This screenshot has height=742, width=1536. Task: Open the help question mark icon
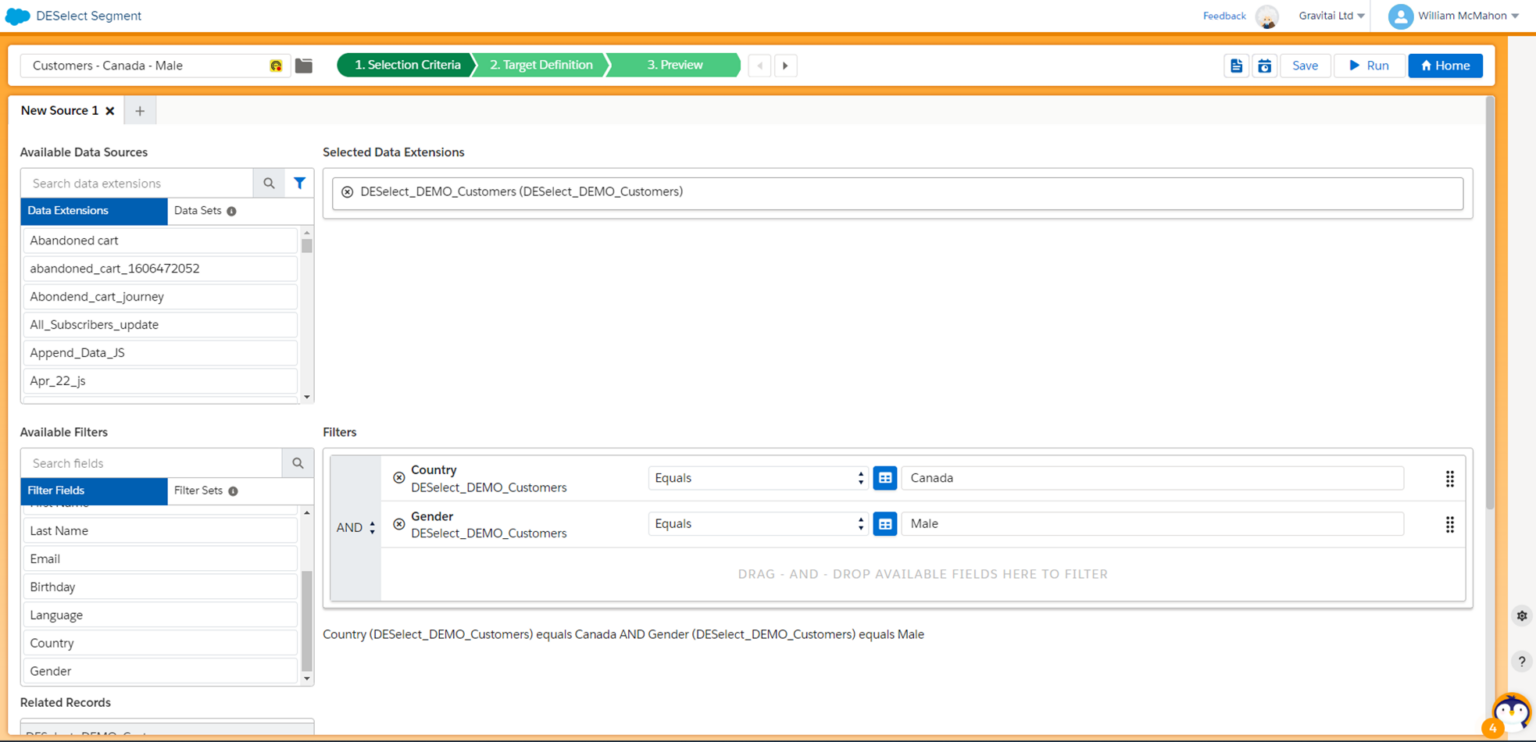tap(1521, 661)
